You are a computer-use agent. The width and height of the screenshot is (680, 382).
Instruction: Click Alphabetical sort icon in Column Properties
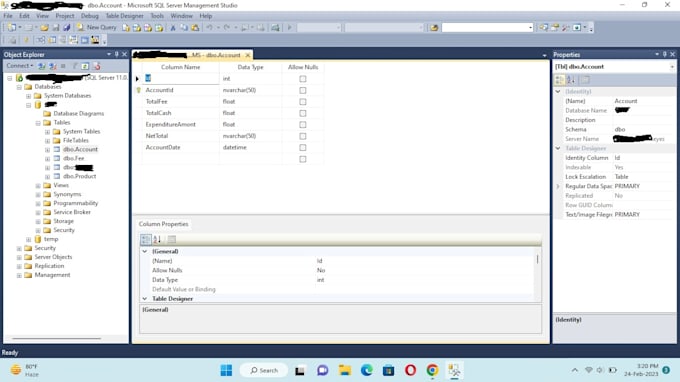tap(157, 239)
